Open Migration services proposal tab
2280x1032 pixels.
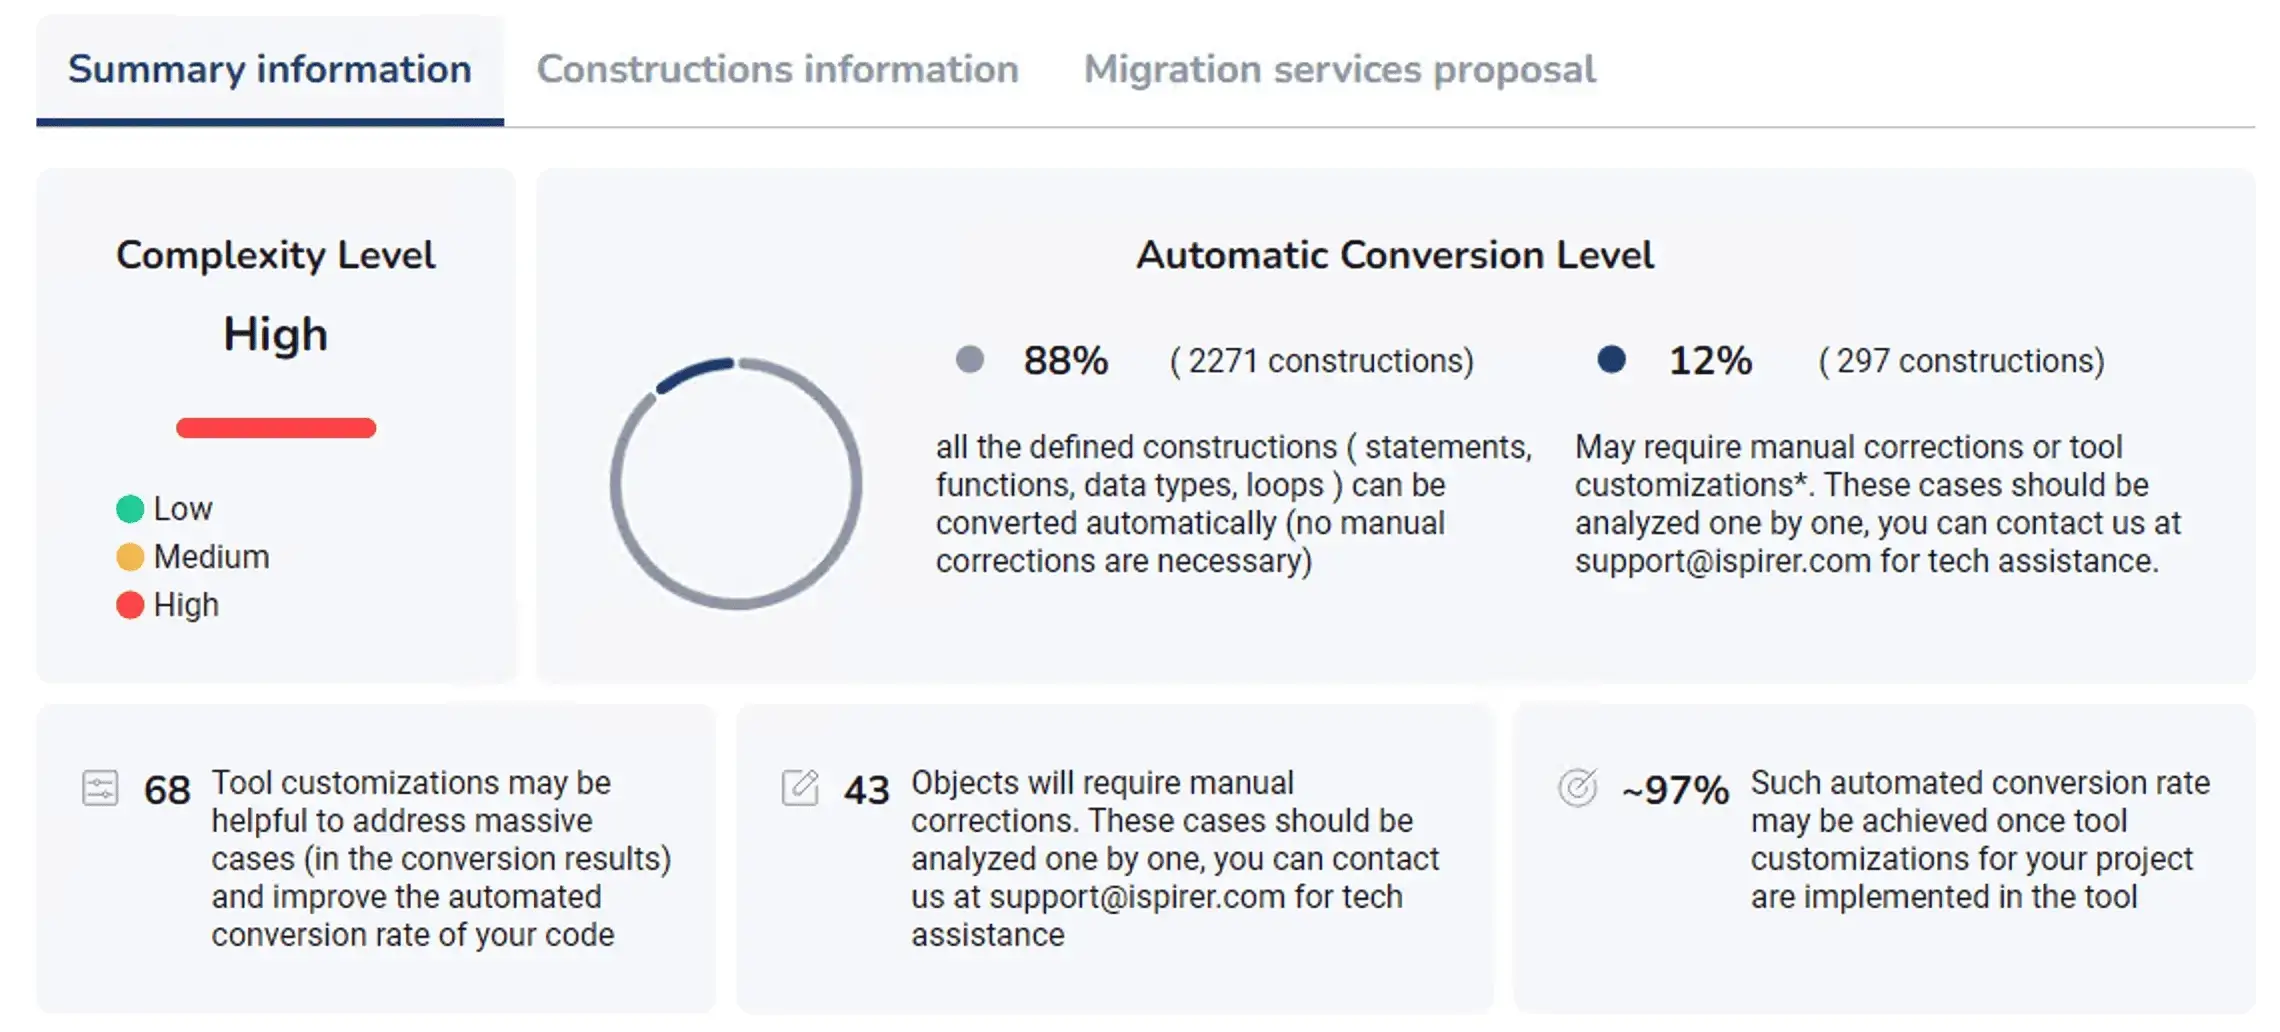tap(1339, 69)
